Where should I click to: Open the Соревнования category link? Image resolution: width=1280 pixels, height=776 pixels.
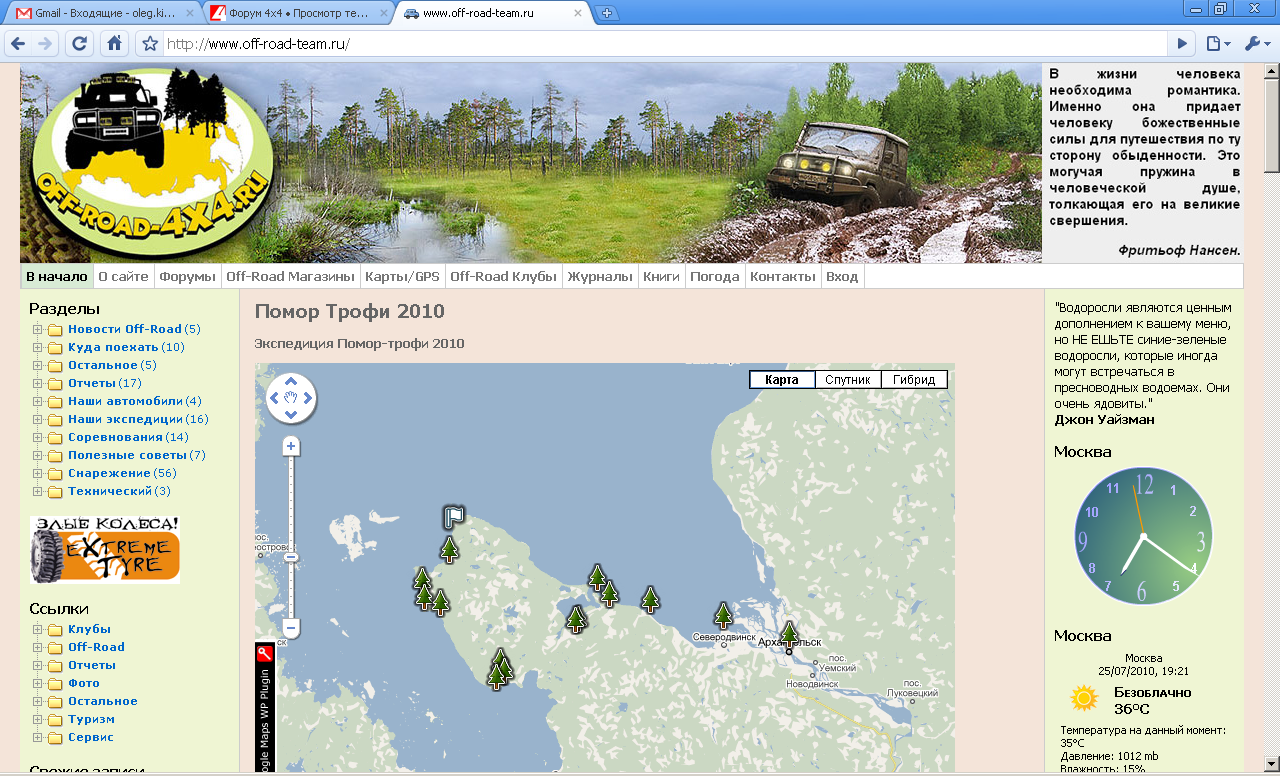tap(115, 437)
